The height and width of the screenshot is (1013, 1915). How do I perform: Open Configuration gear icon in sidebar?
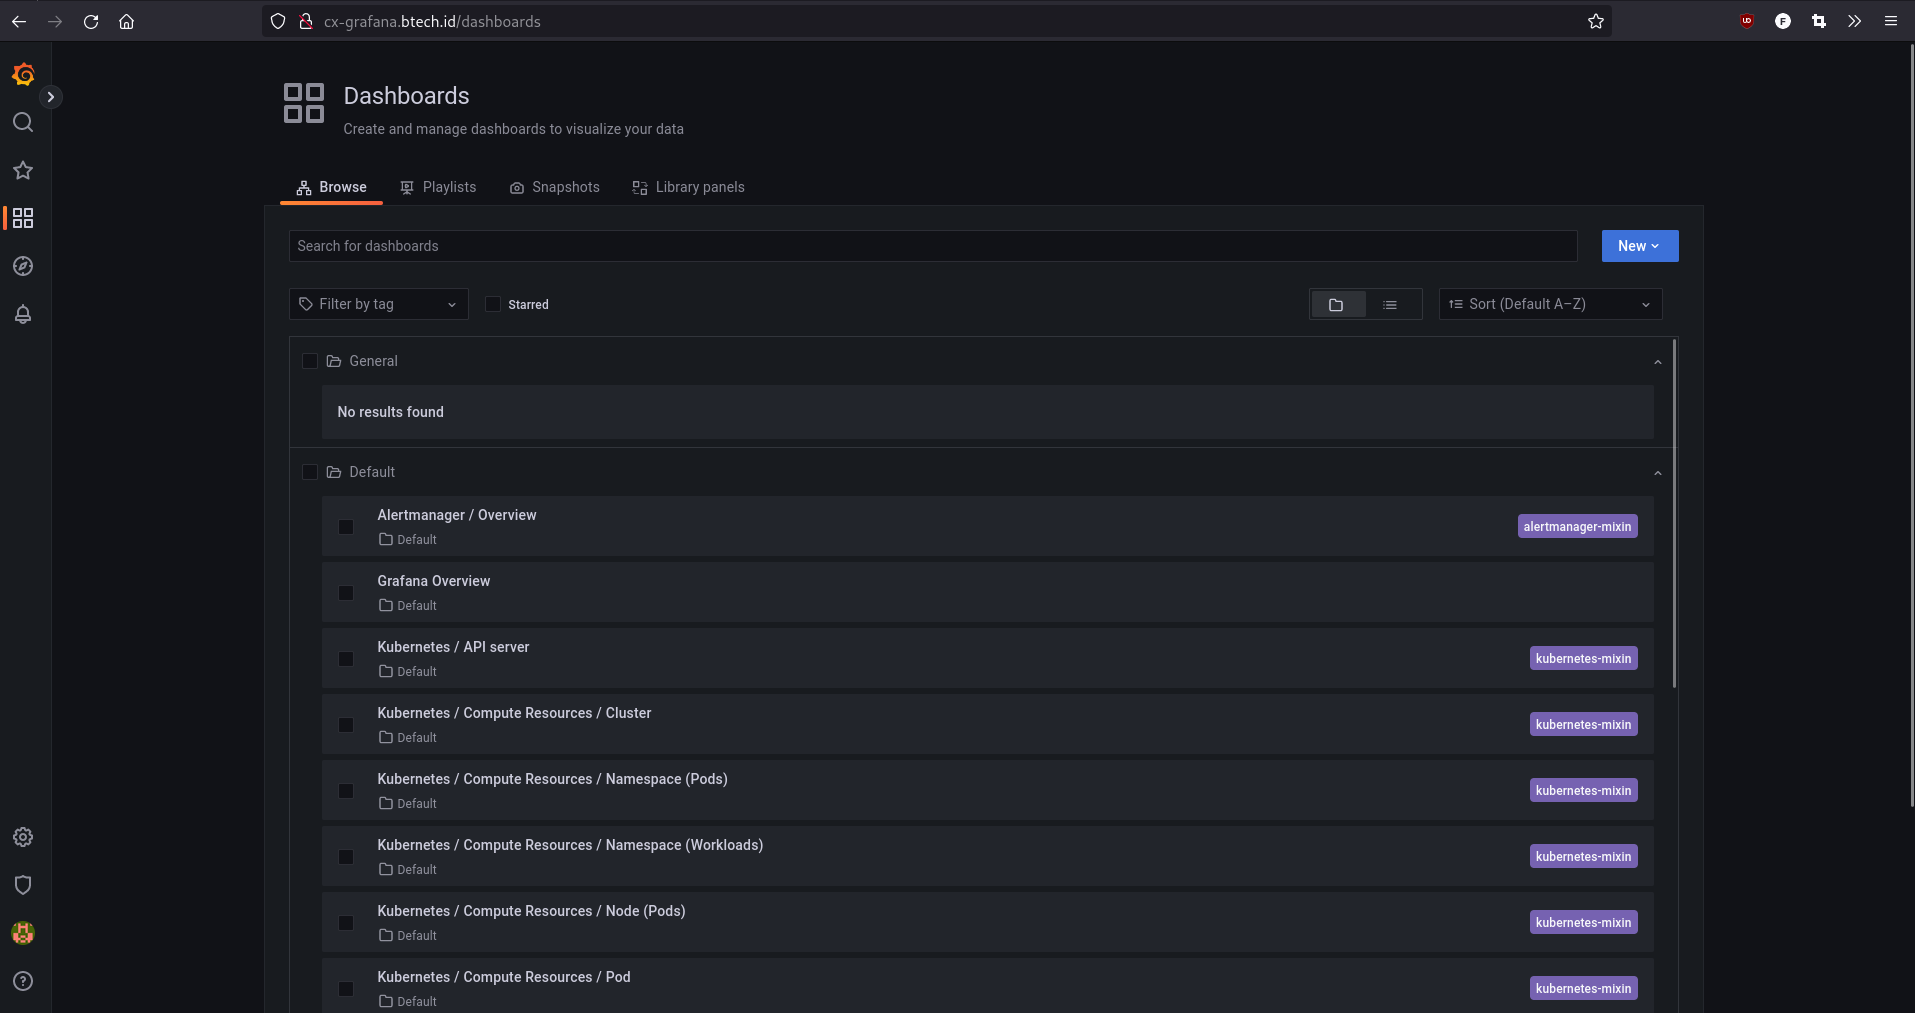click(23, 837)
